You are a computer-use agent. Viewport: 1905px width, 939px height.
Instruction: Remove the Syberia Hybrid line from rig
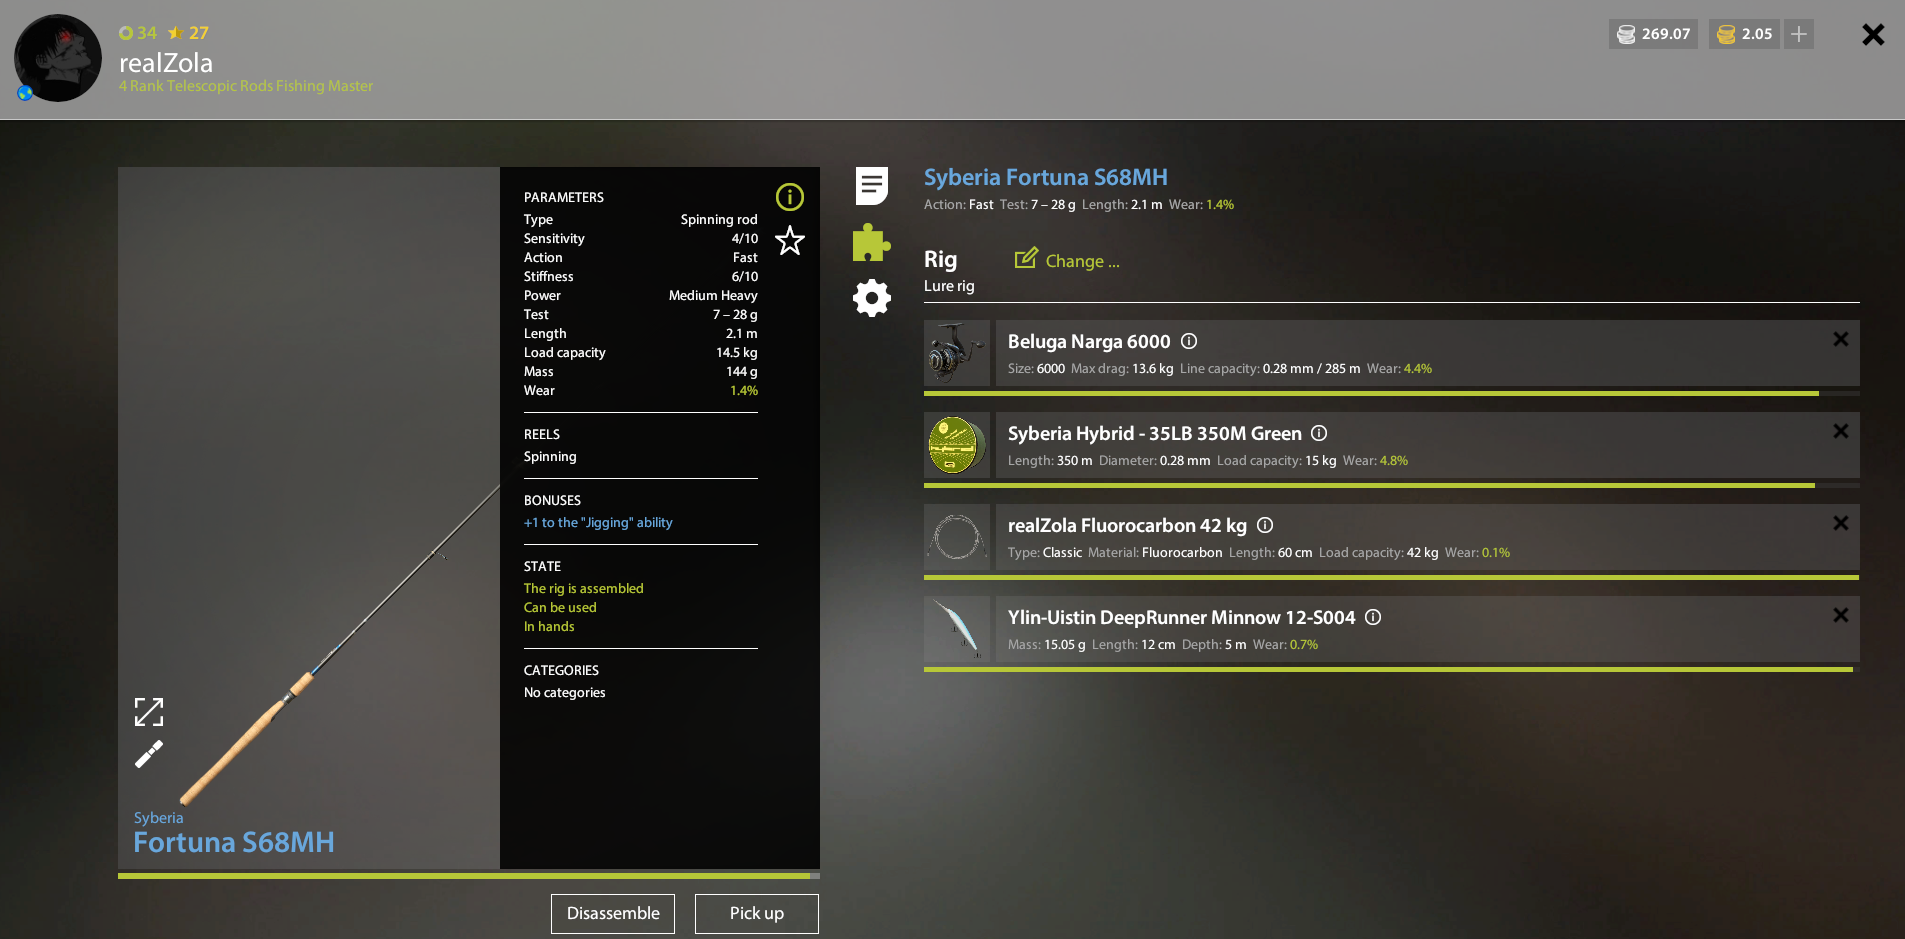click(x=1840, y=431)
